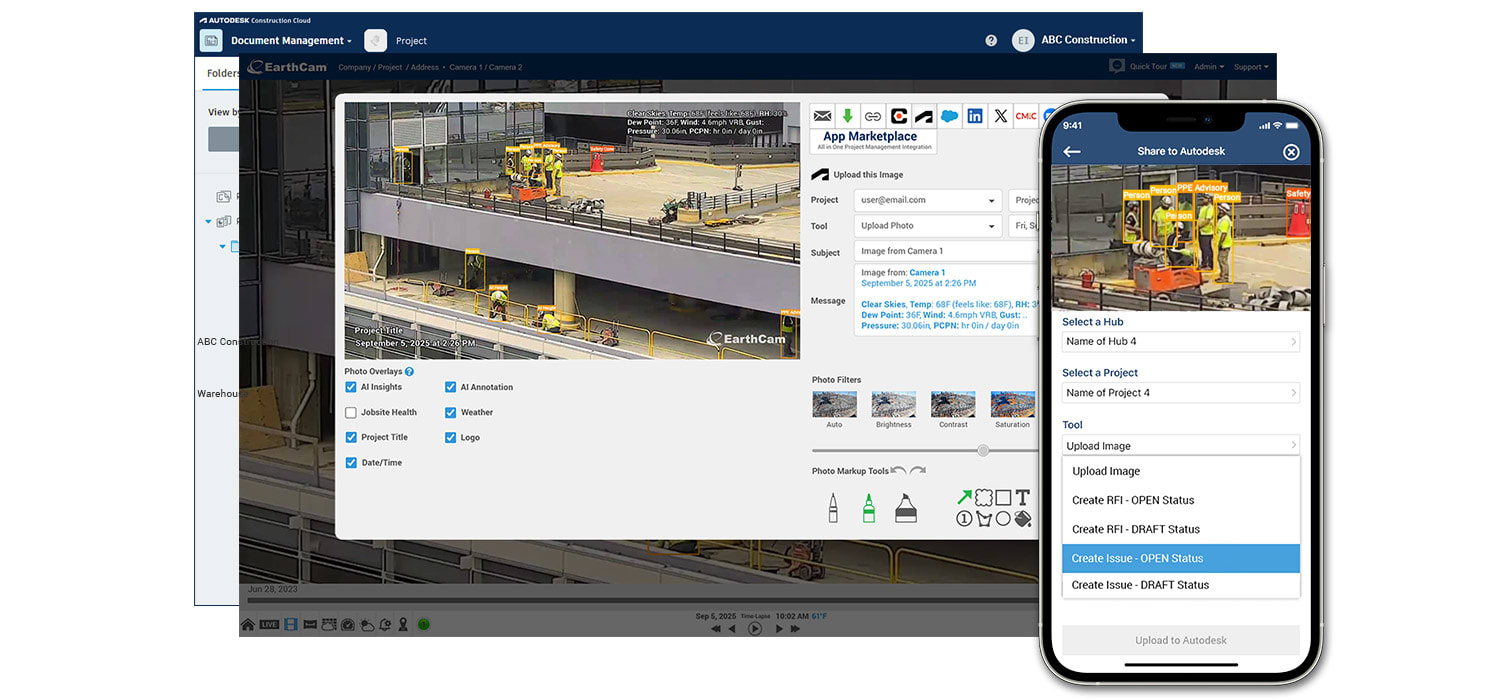Pick the text T markup tool
Image resolution: width=1500 pixels, height=700 pixels.
coord(1023,497)
